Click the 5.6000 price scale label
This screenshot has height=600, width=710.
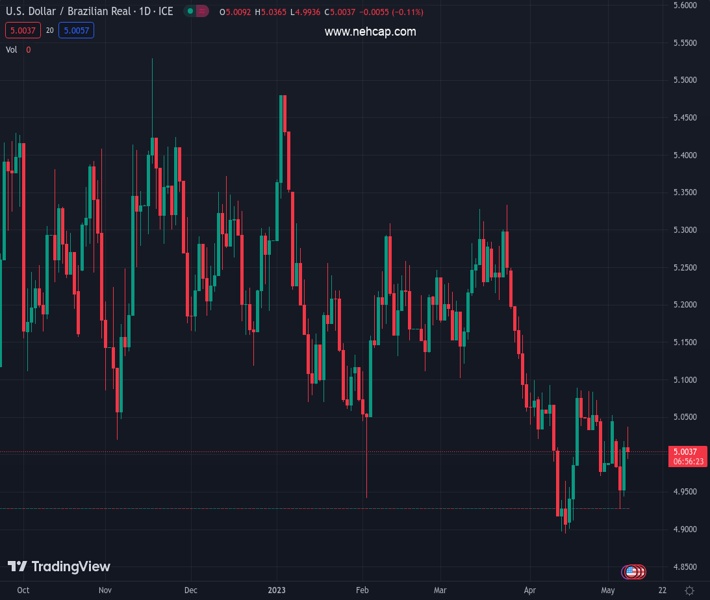click(x=685, y=5)
